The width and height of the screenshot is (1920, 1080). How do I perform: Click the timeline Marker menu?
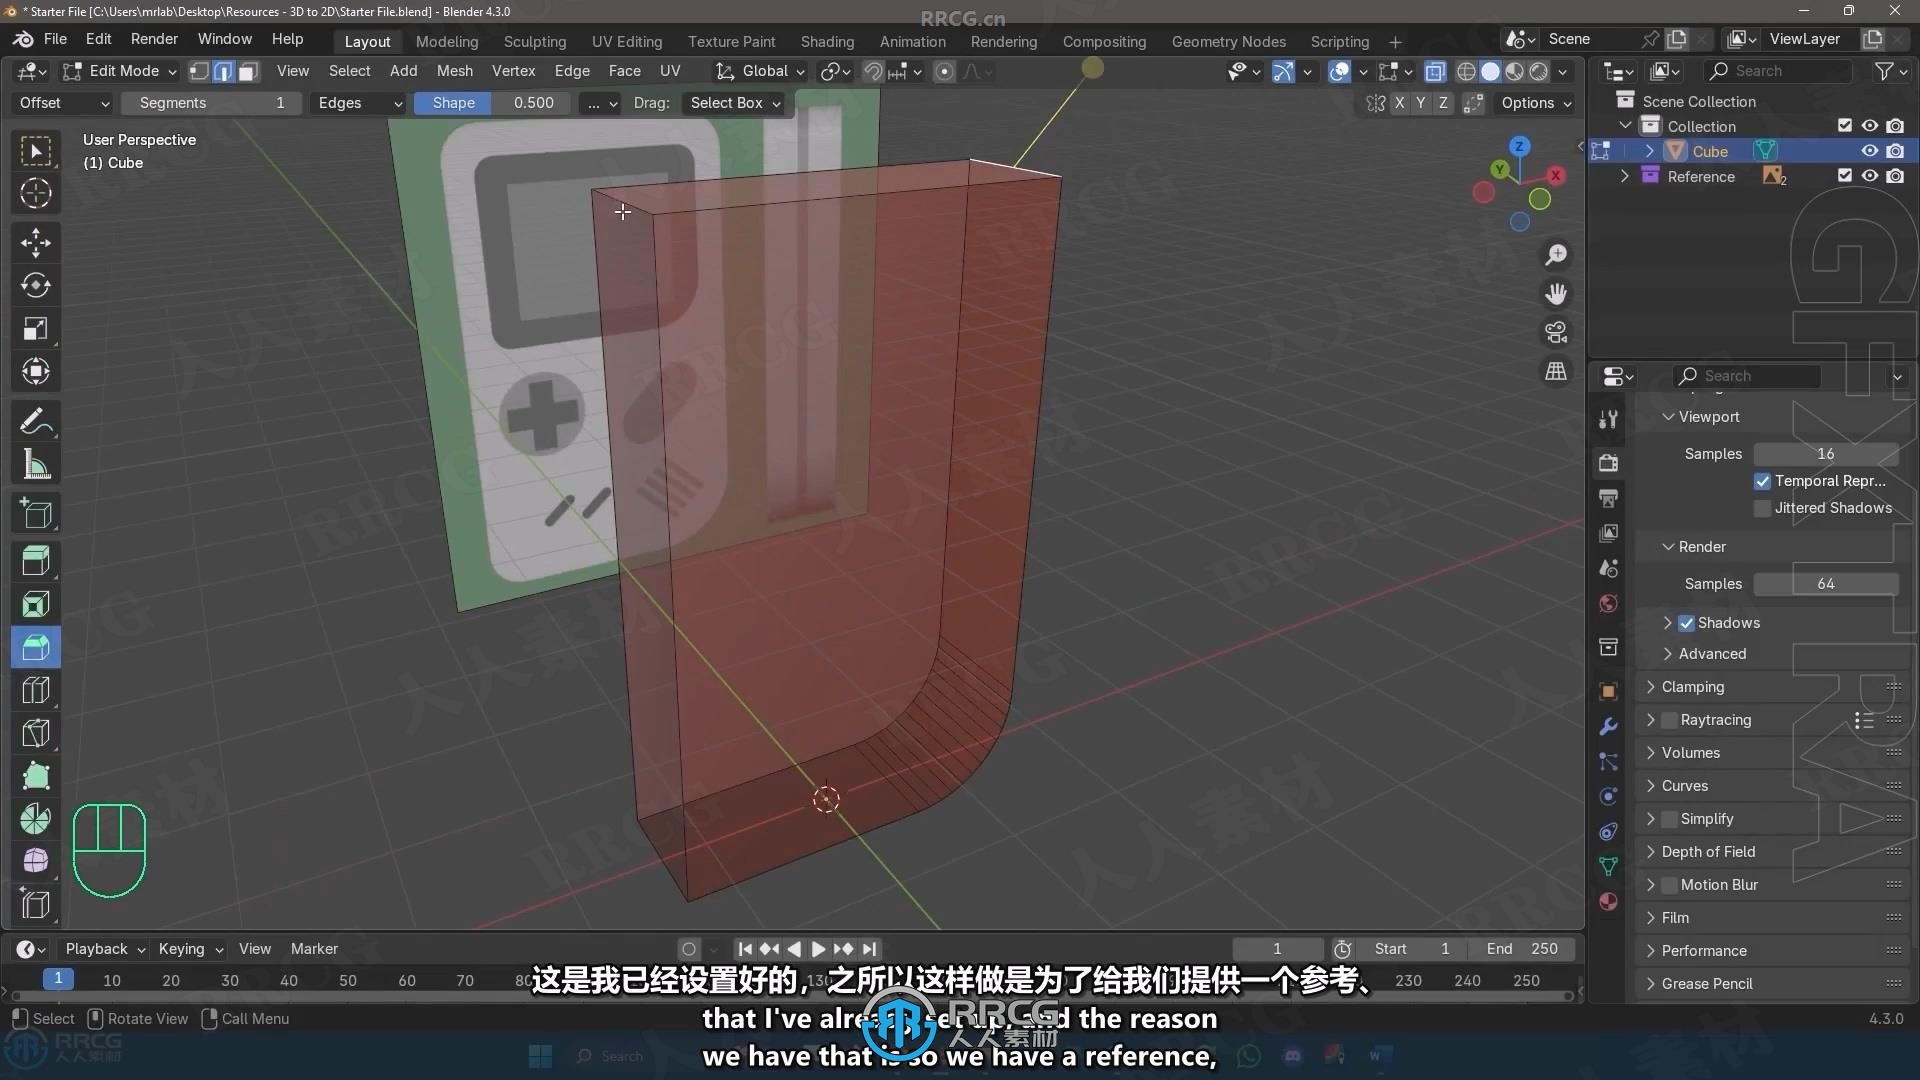pos(314,949)
